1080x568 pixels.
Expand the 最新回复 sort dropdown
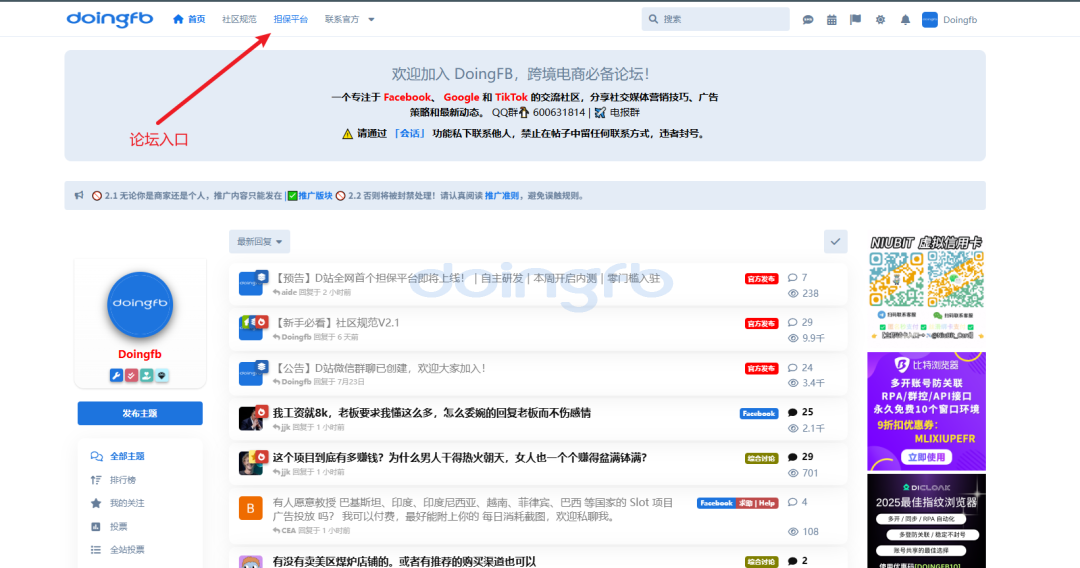pos(259,241)
